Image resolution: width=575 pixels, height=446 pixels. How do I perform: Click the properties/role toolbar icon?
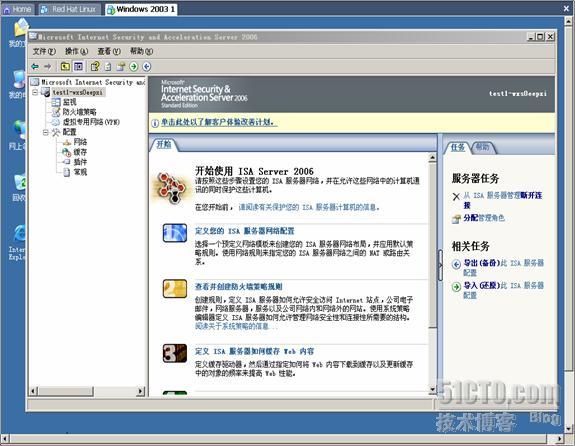pos(121,66)
